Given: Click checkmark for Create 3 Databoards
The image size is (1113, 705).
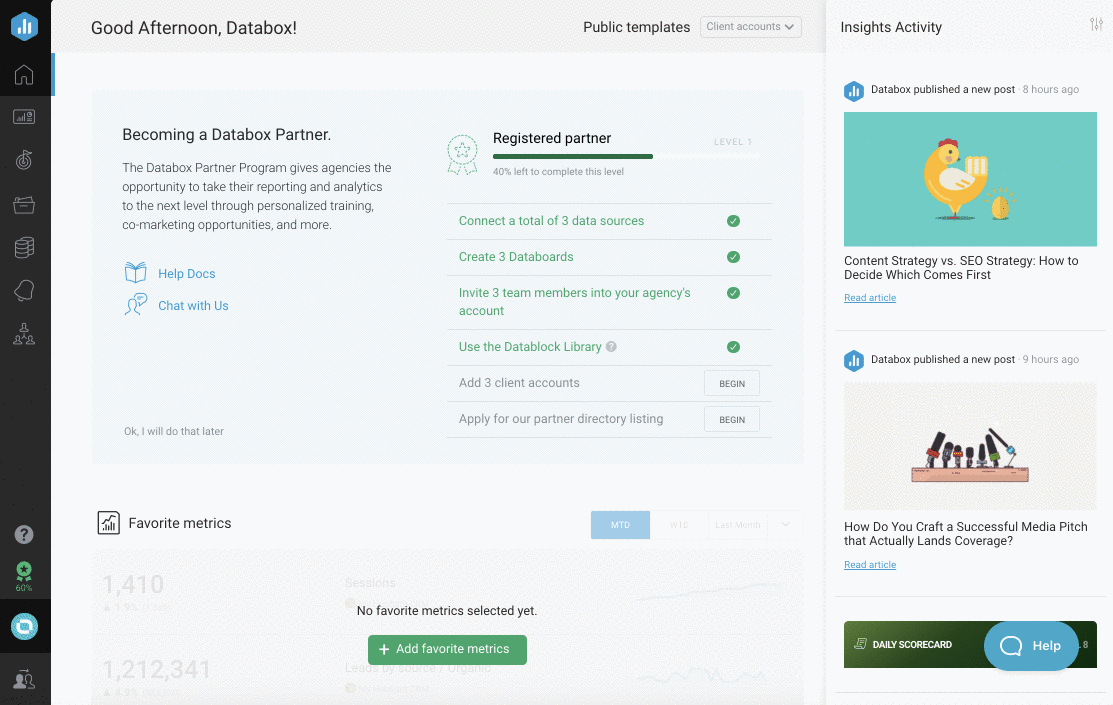Looking at the screenshot, I should [x=733, y=257].
